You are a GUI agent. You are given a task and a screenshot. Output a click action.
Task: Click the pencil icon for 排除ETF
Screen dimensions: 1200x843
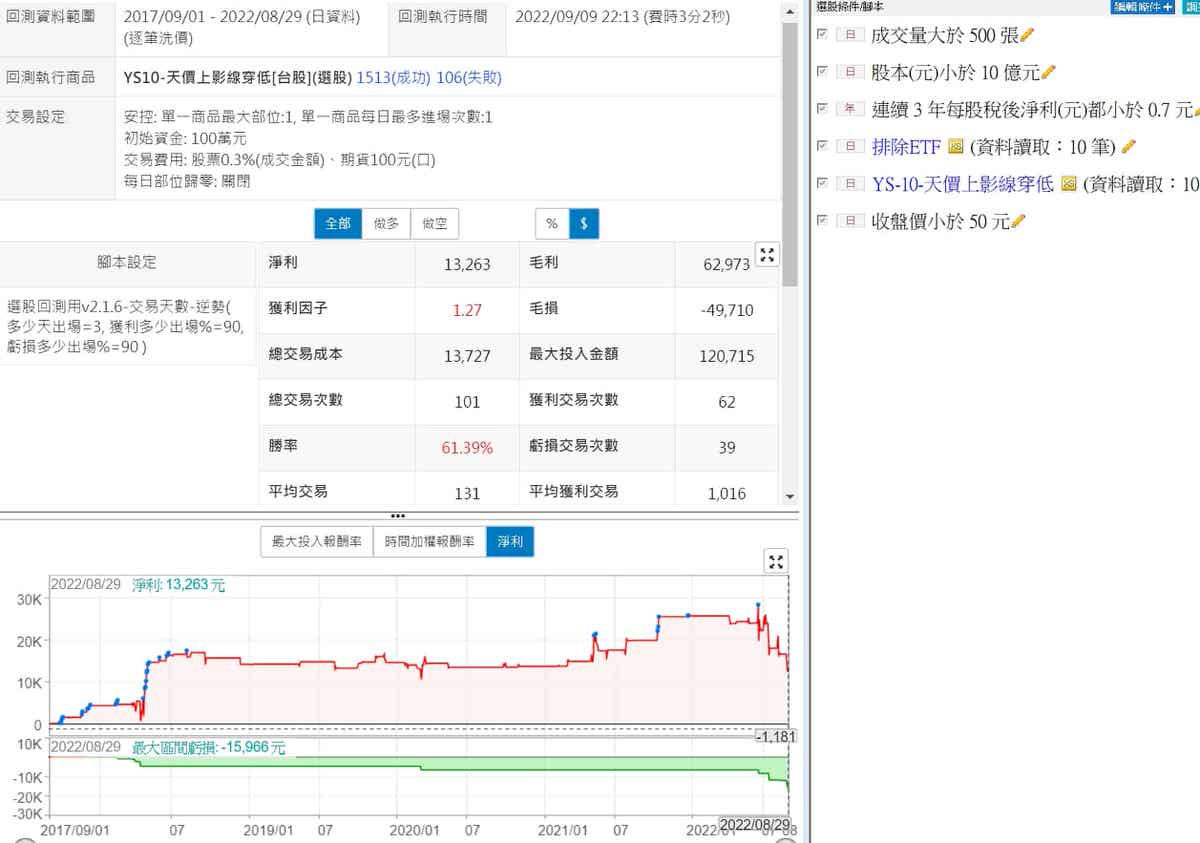point(1129,148)
